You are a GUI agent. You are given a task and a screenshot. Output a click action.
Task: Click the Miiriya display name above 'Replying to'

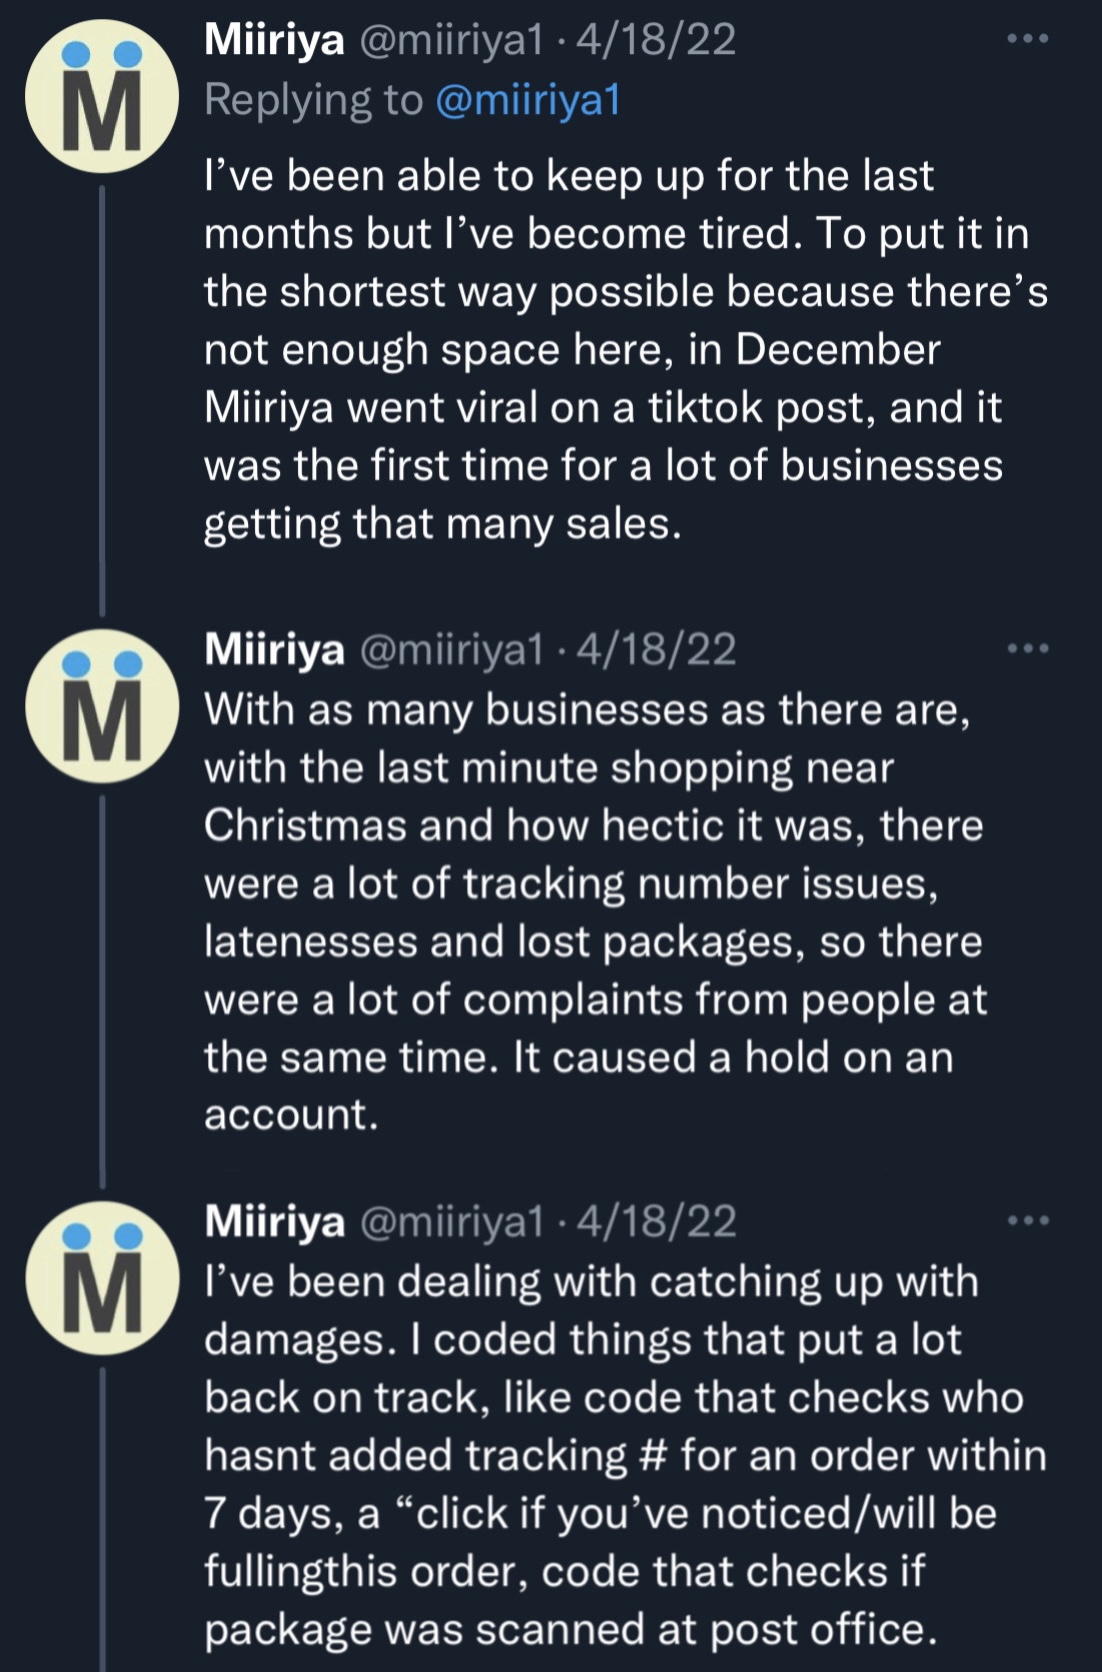pyautogui.click(x=274, y=40)
